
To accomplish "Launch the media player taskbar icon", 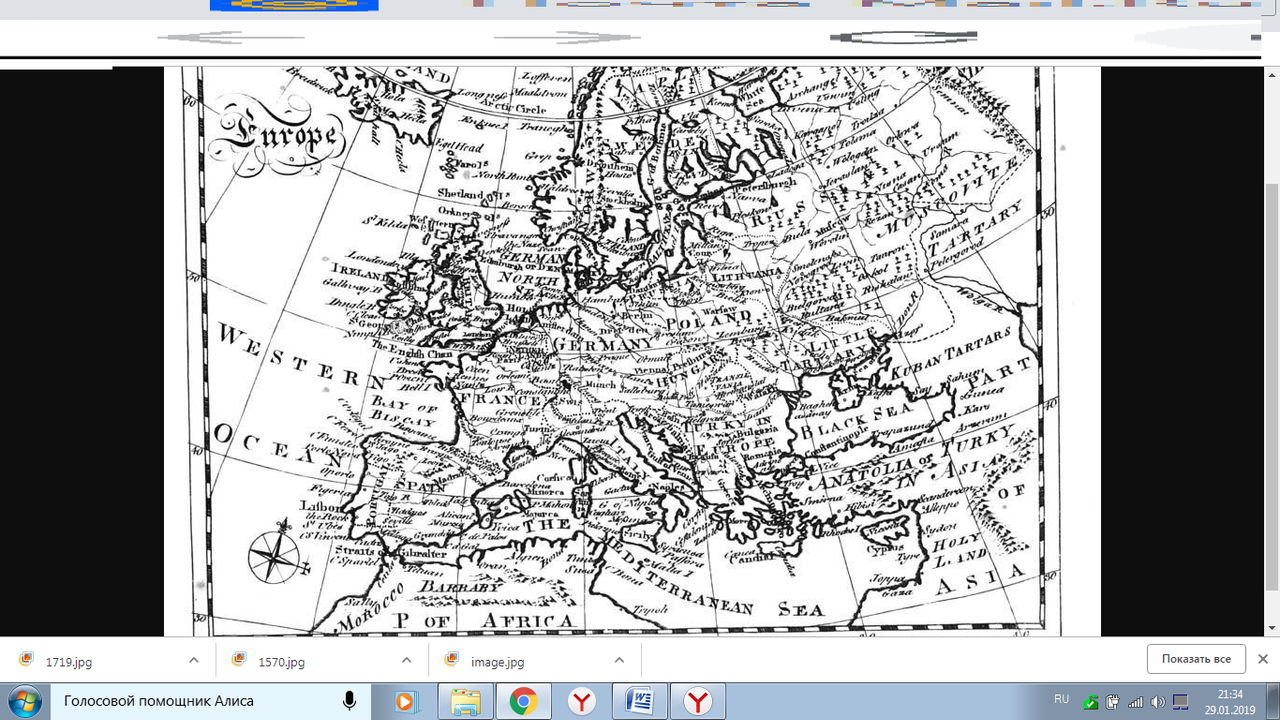I will 406,702.
